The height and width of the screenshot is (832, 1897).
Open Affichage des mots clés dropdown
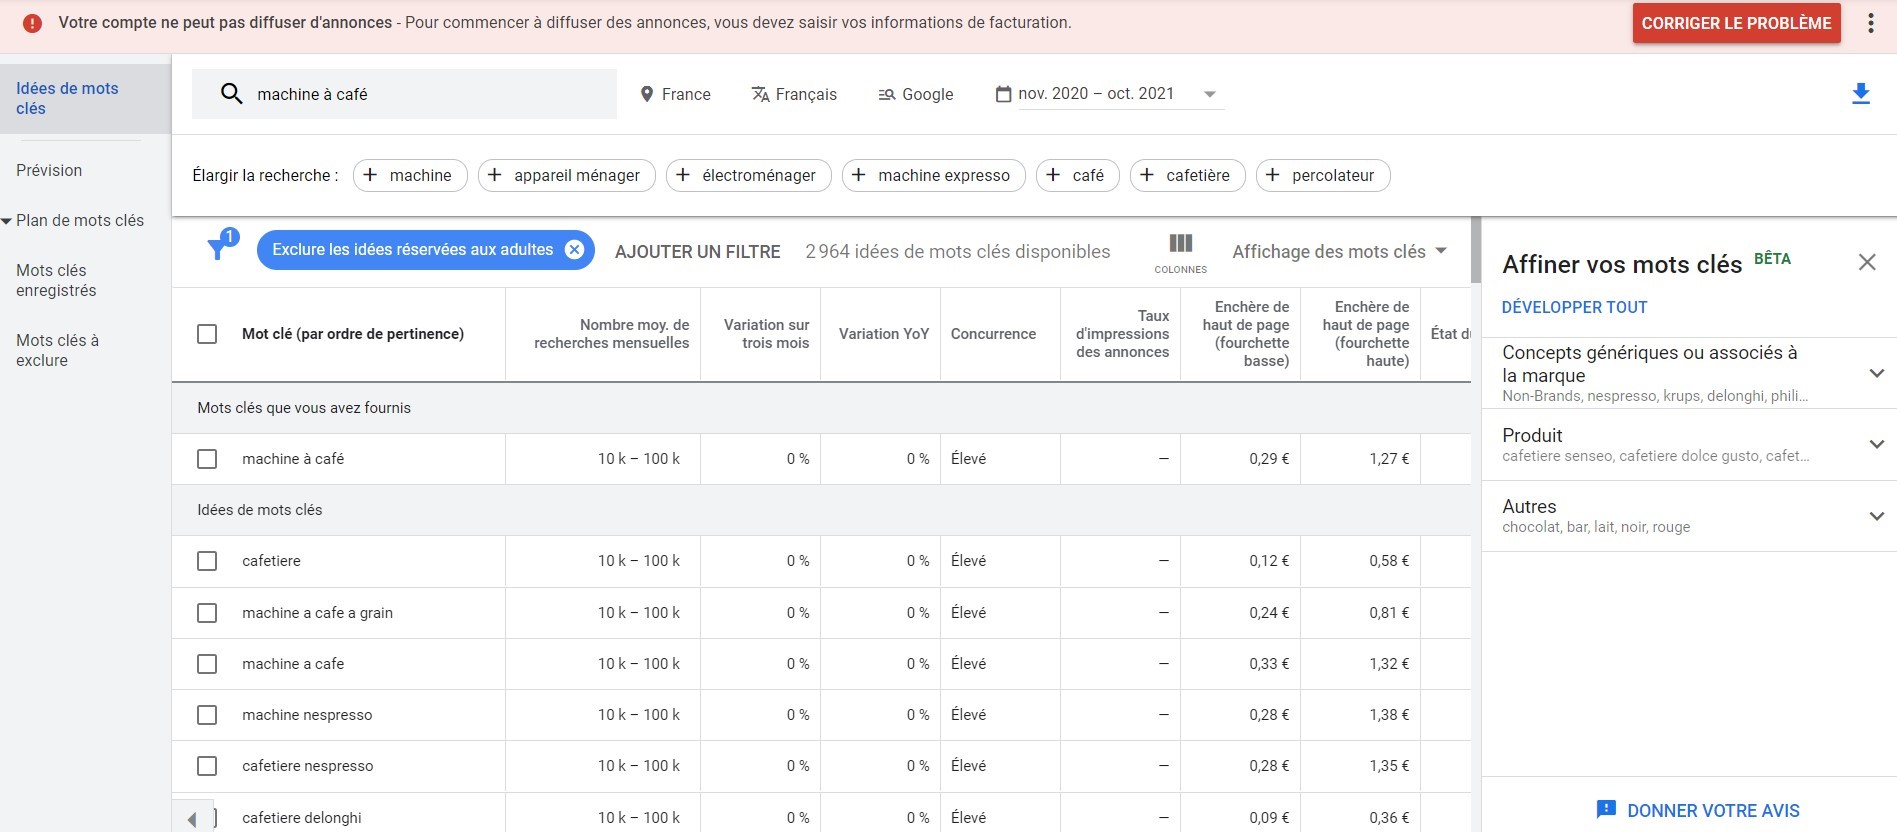pos(1338,252)
